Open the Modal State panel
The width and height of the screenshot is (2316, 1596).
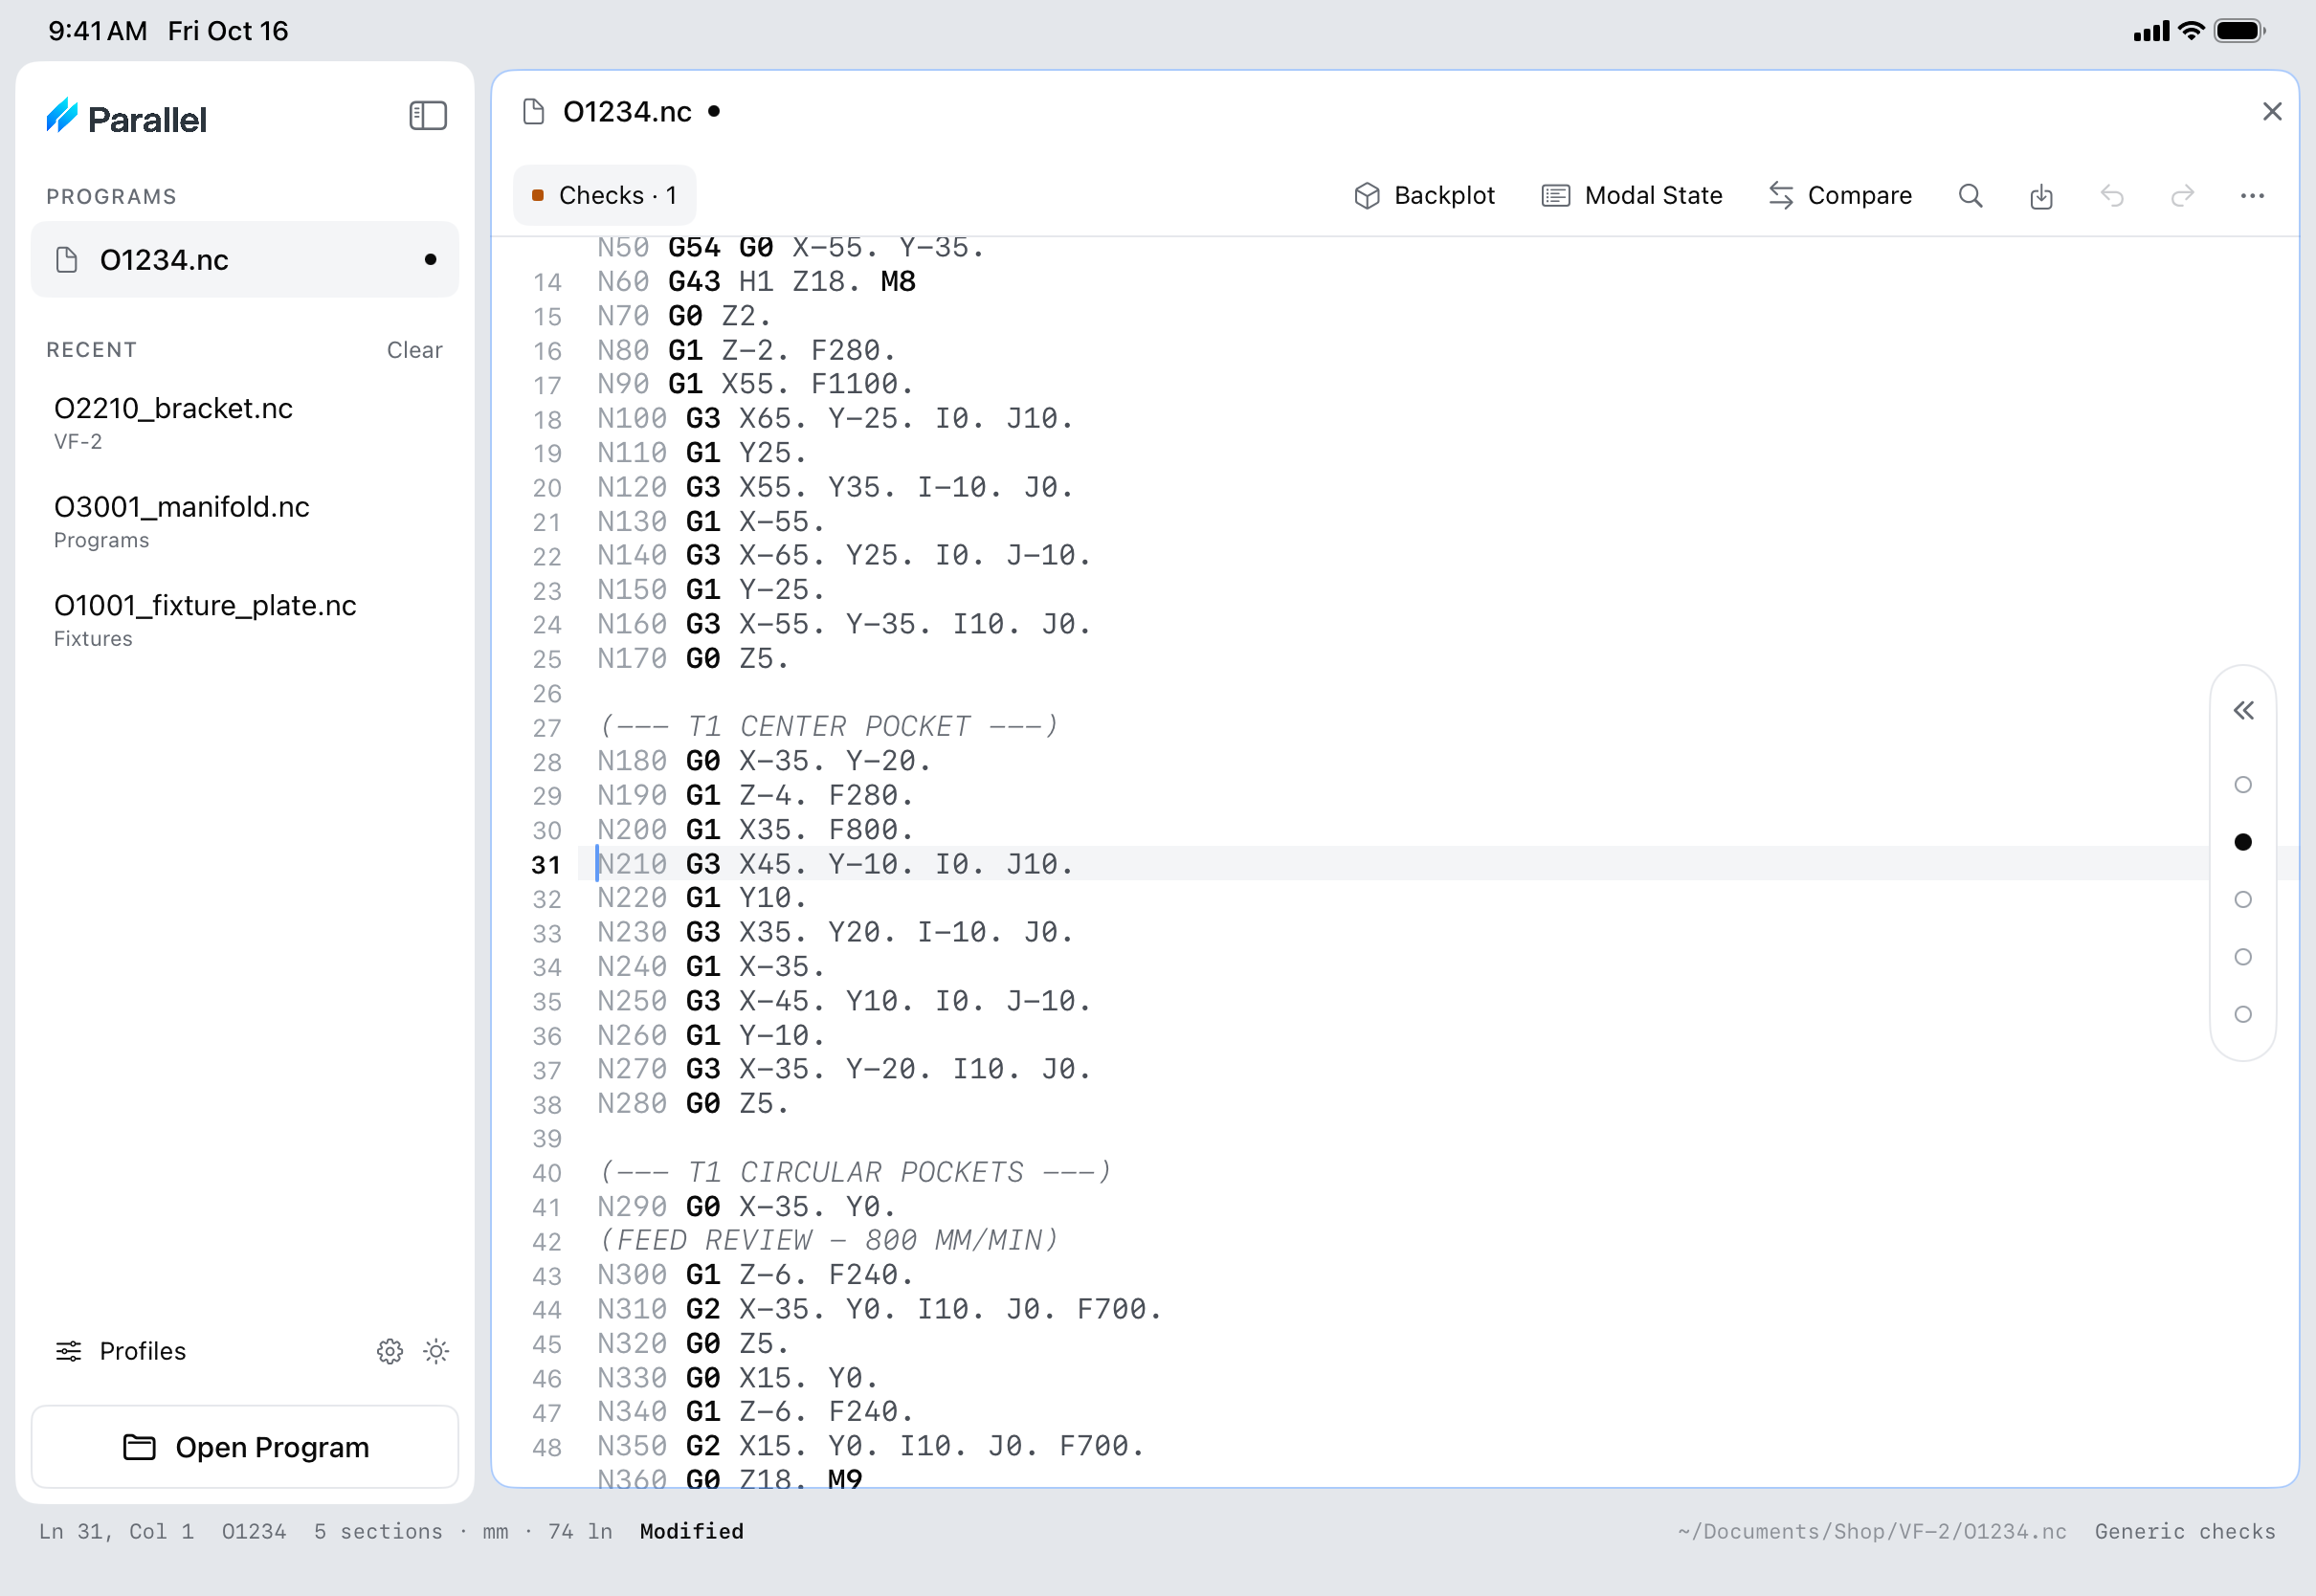(x=1632, y=196)
